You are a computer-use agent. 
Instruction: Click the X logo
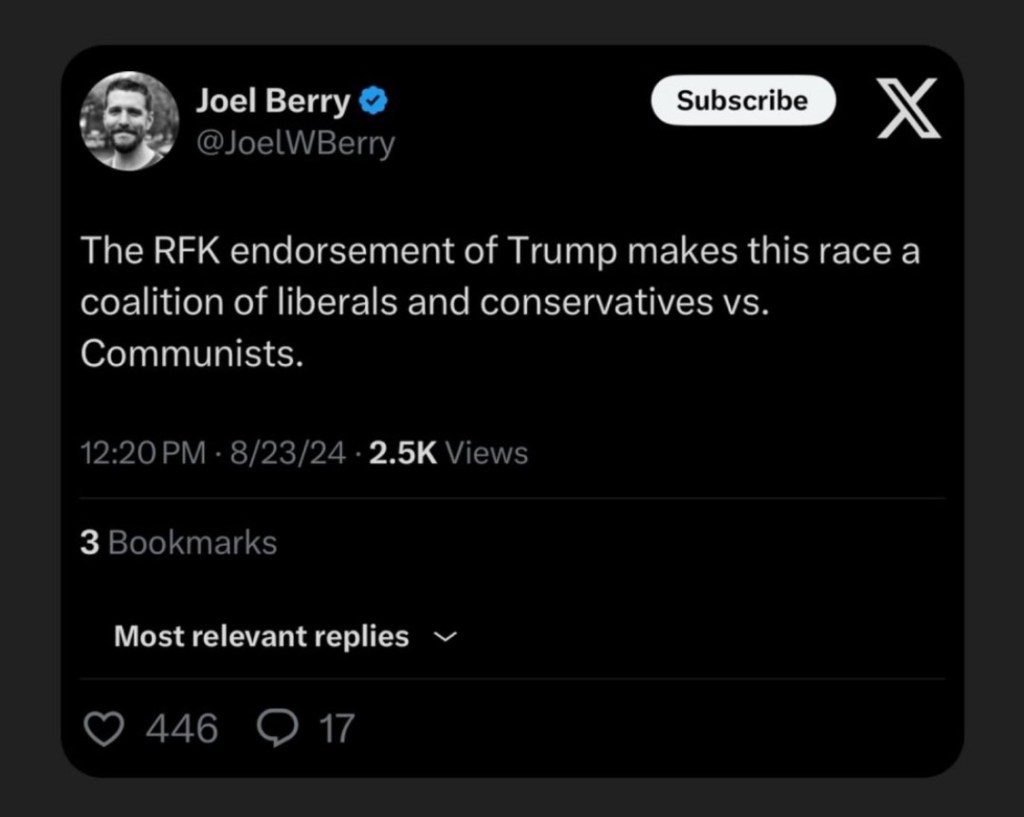click(x=907, y=108)
